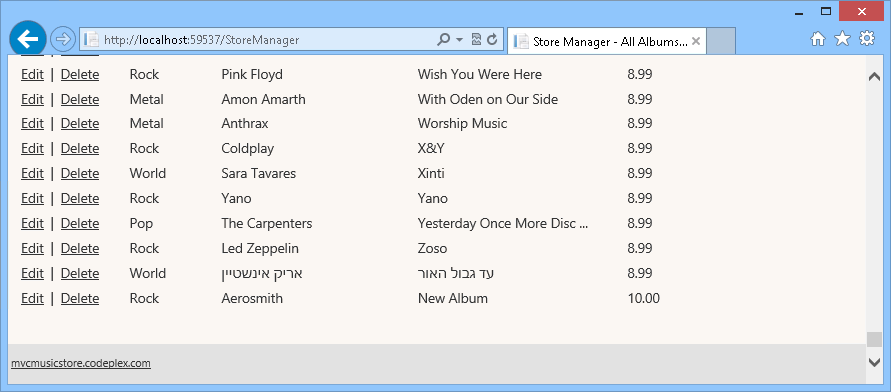Open the address bar dropdown arrow
This screenshot has width=891, height=392.
point(460,40)
